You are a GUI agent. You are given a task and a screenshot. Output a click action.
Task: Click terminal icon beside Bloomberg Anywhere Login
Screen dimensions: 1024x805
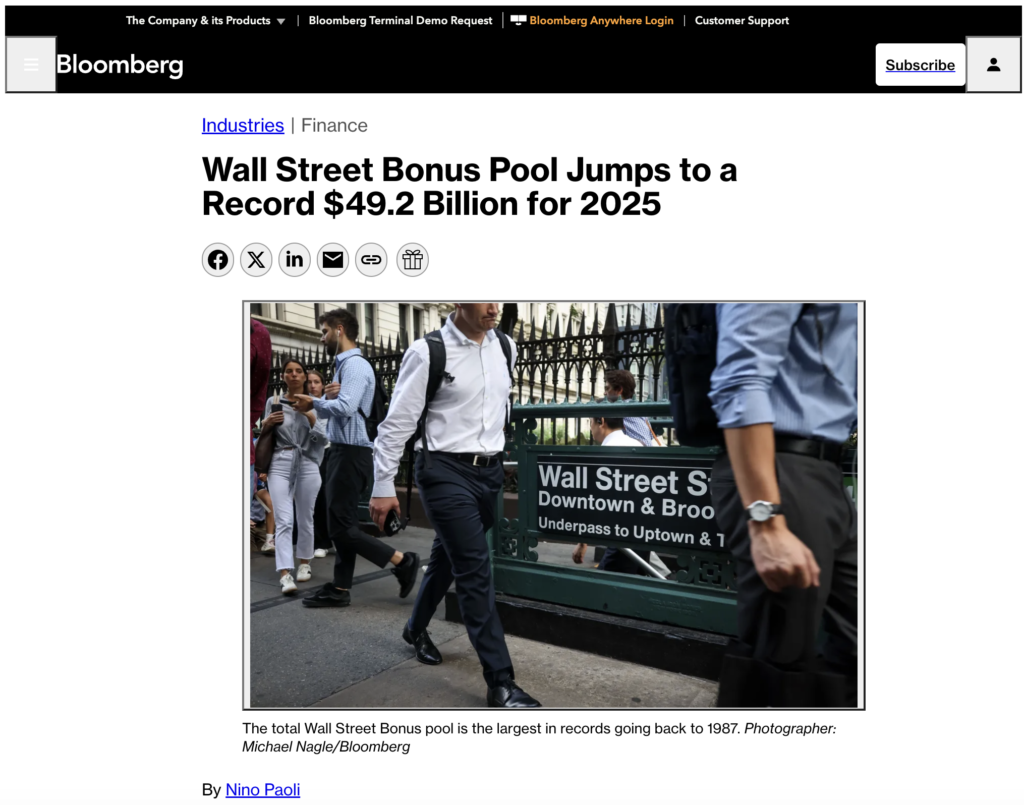[518, 20]
